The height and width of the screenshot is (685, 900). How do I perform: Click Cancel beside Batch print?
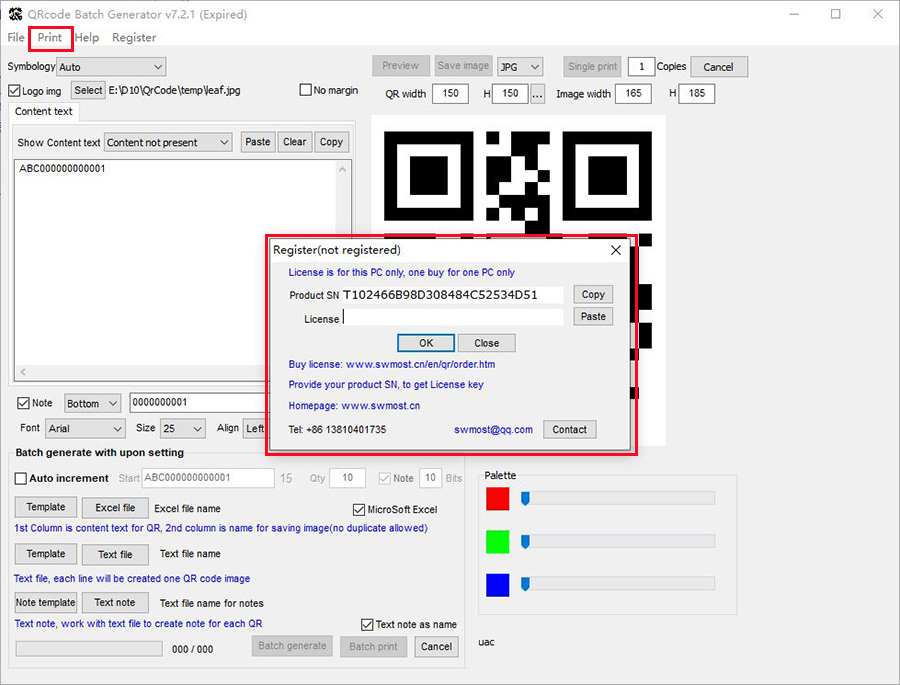tap(436, 647)
